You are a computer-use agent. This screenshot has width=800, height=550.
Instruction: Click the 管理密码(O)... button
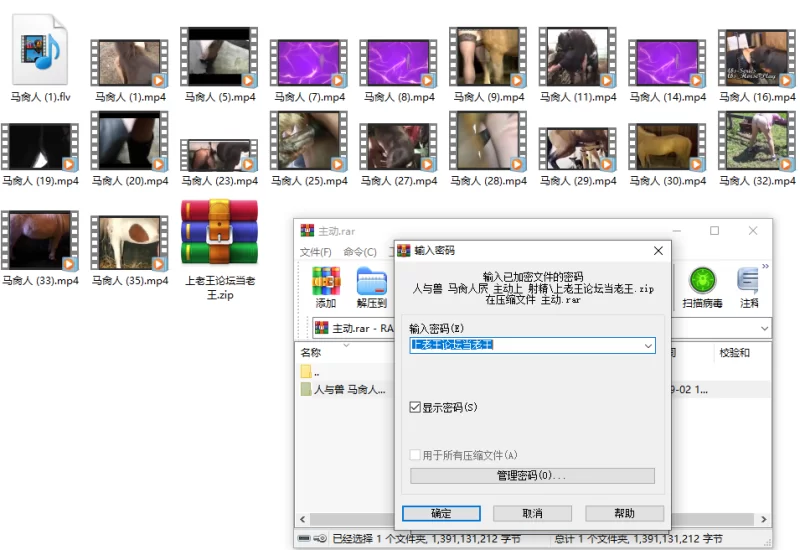point(532,476)
